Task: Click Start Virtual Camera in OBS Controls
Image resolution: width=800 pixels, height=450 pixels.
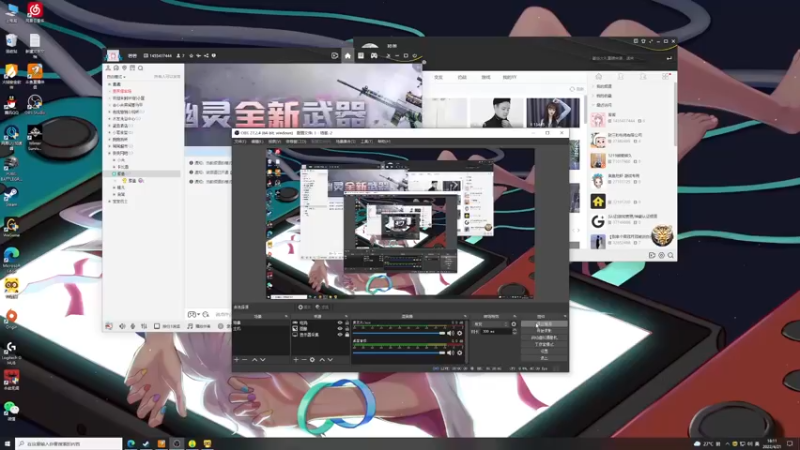Action: click(x=544, y=337)
